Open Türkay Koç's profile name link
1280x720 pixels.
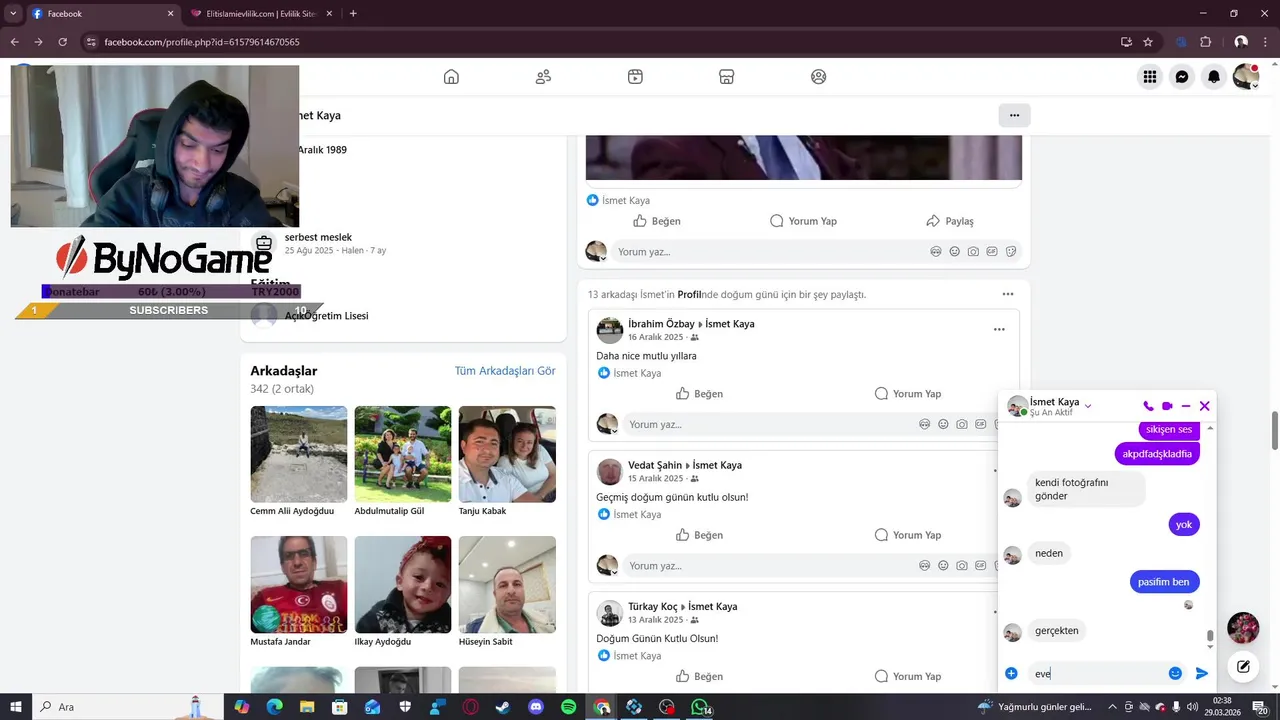tap(653, 606)
